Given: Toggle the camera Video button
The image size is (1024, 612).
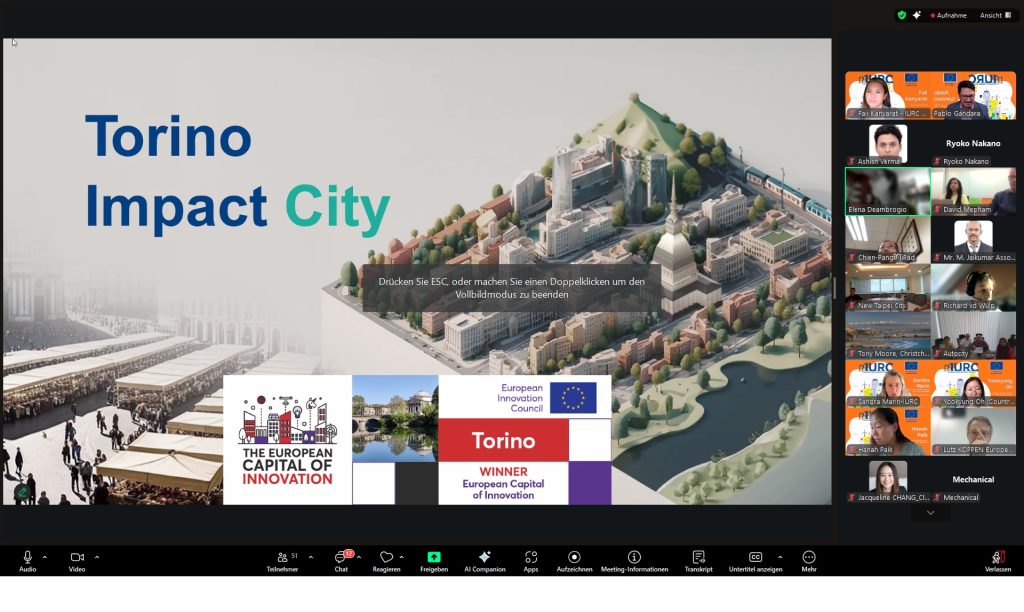Looking at the screenshot, I should 77,557.
